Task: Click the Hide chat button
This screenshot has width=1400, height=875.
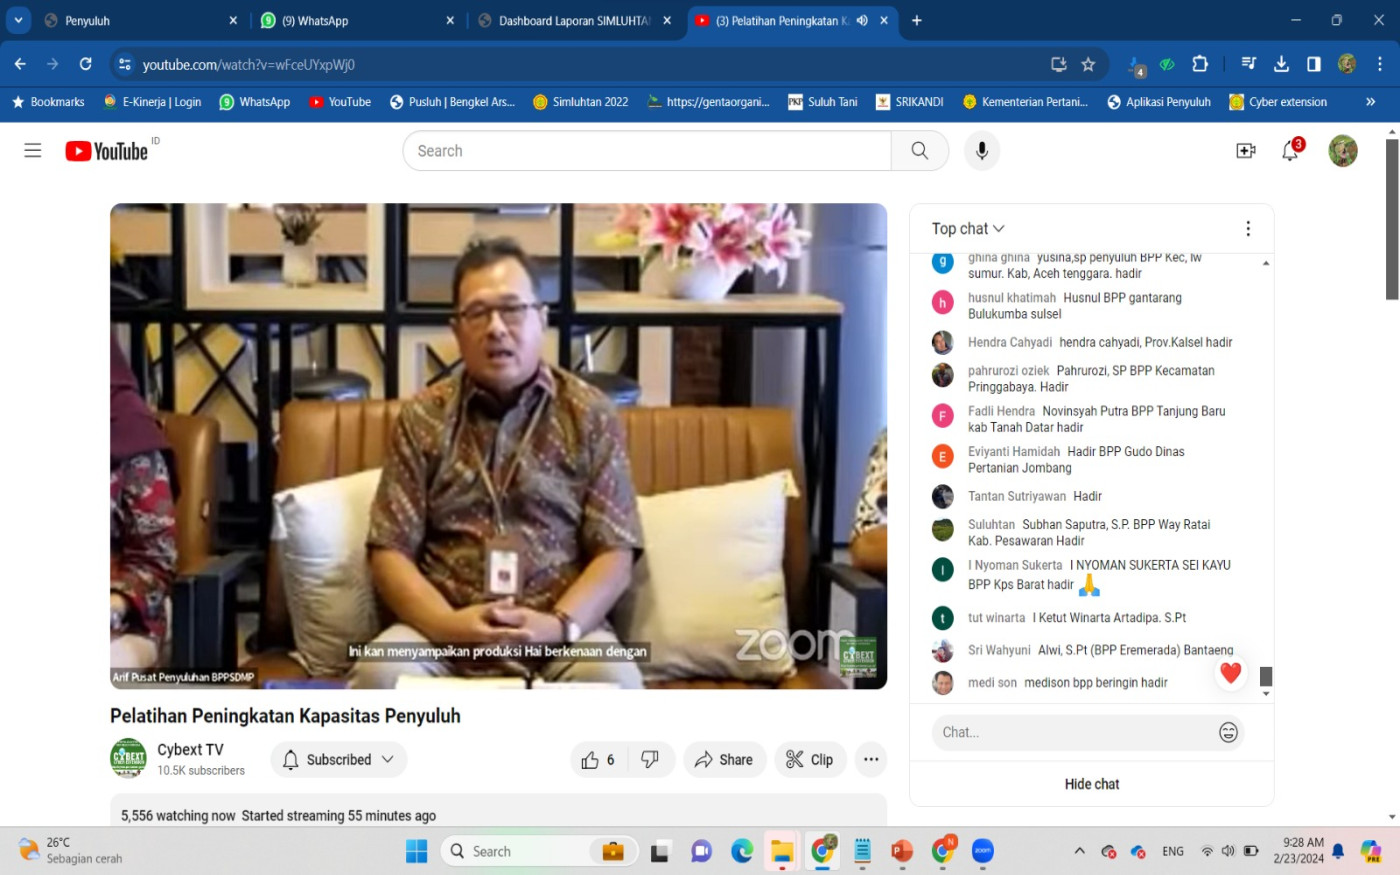Action: (1091, 784)
